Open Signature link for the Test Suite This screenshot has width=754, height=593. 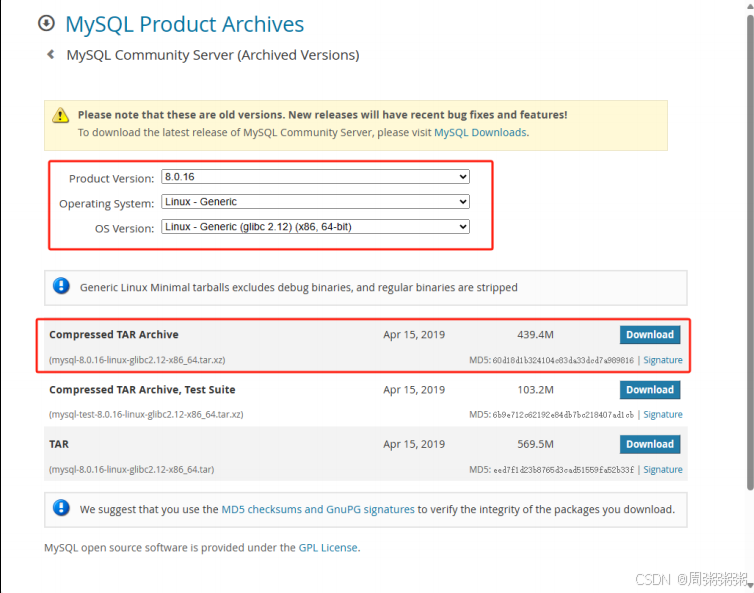[662, 414]
